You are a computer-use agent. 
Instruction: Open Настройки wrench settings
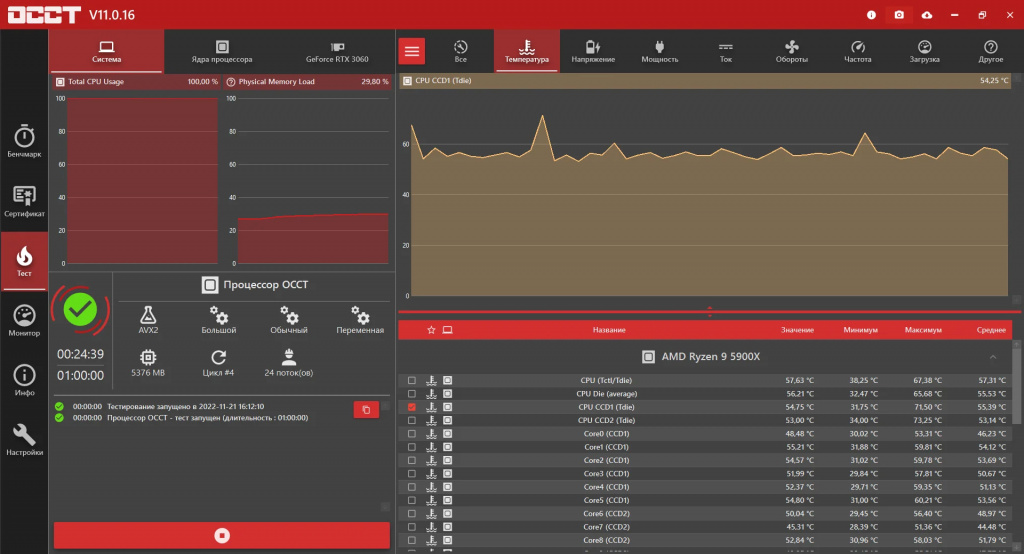(24, 440)
